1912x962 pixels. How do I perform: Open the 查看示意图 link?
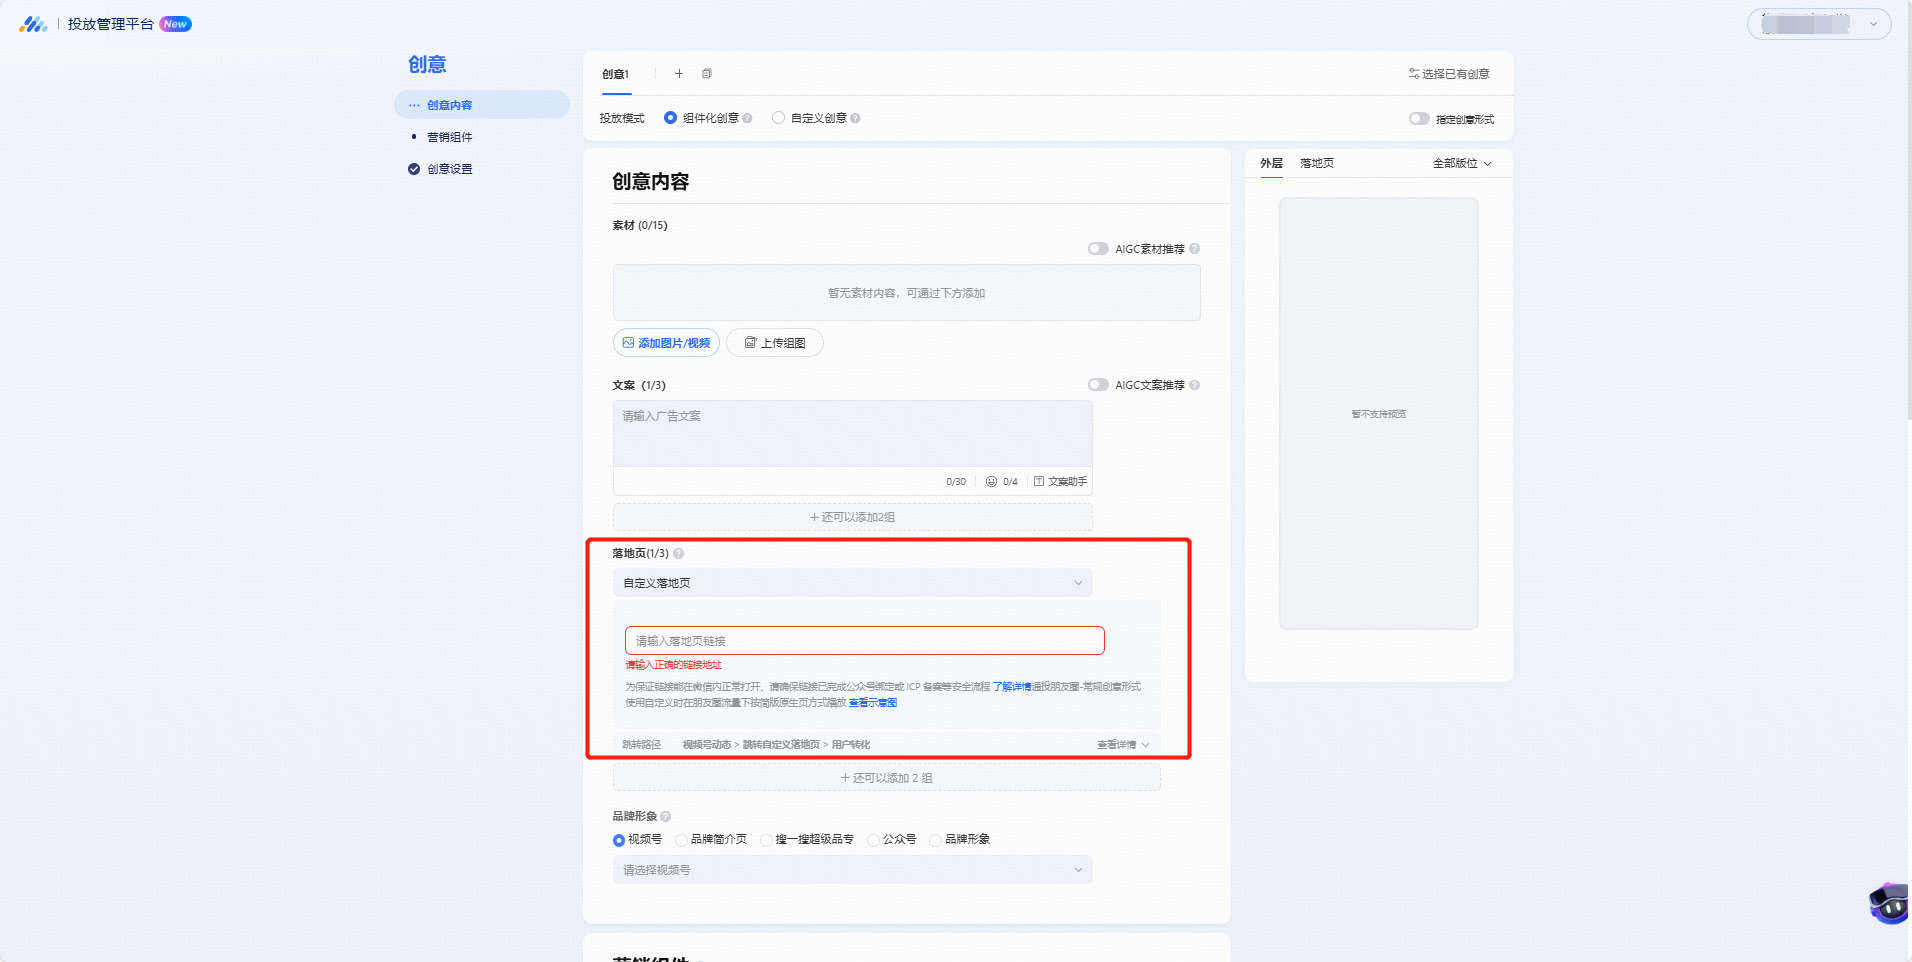point(873,703)
